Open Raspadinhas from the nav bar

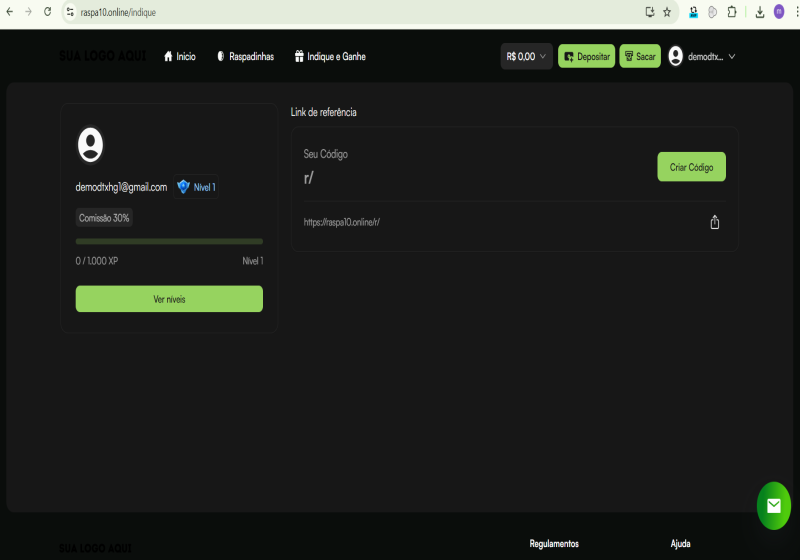coord(245,57)
